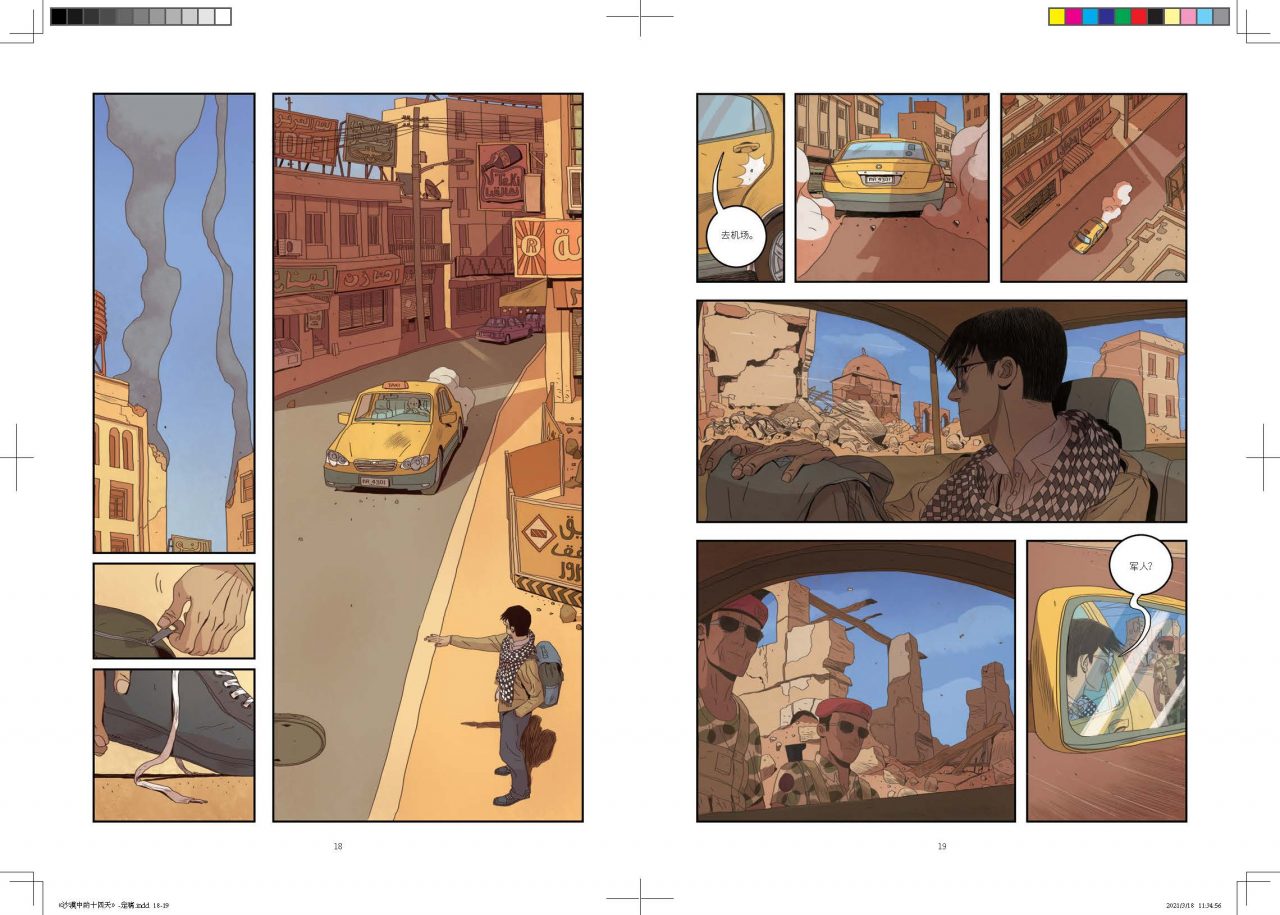Click page number 19
The image size is (1280, 915).
pos(941,846)
